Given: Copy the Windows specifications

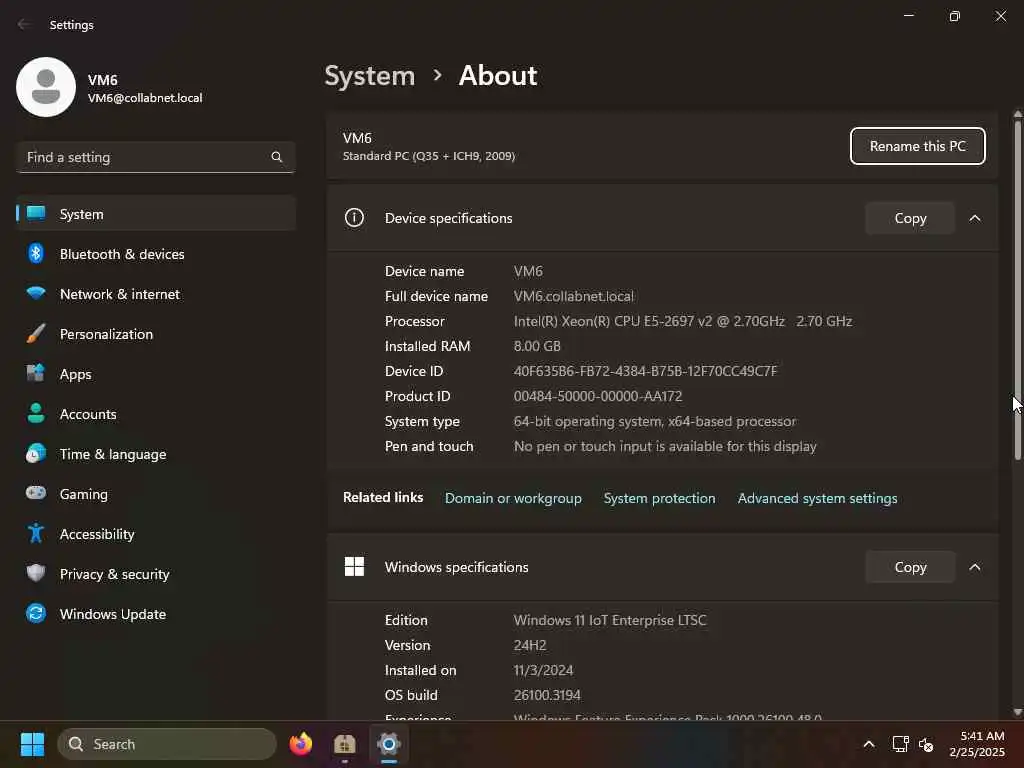Looking at the screenshot, I should click(x=910, y=567).
